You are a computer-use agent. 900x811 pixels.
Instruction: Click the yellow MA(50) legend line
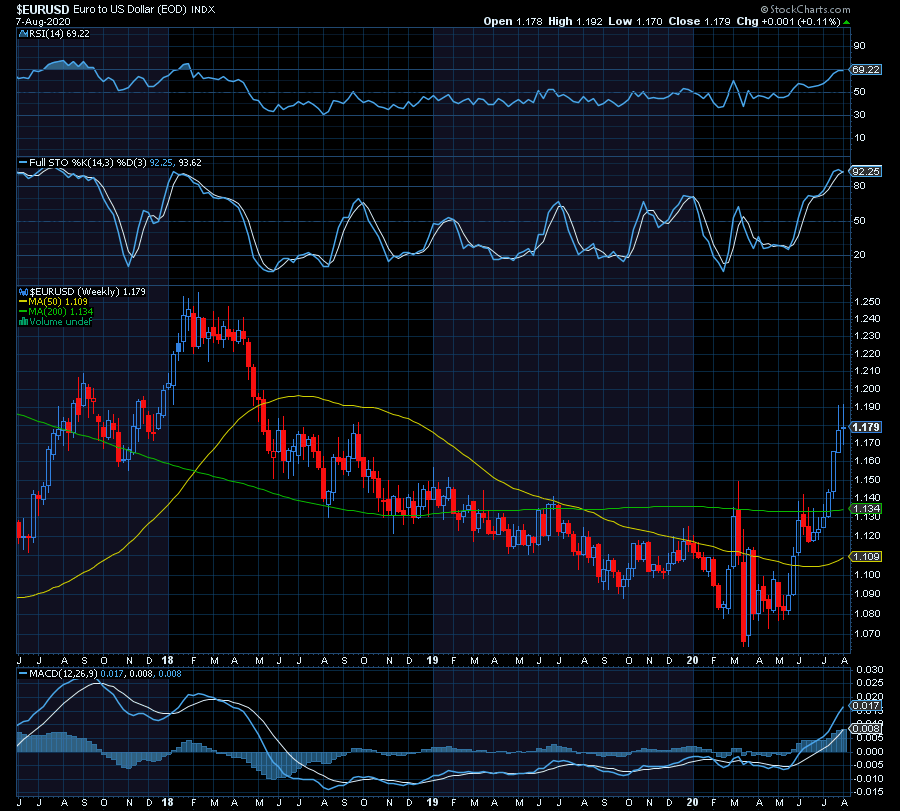[x=24, y=301]
